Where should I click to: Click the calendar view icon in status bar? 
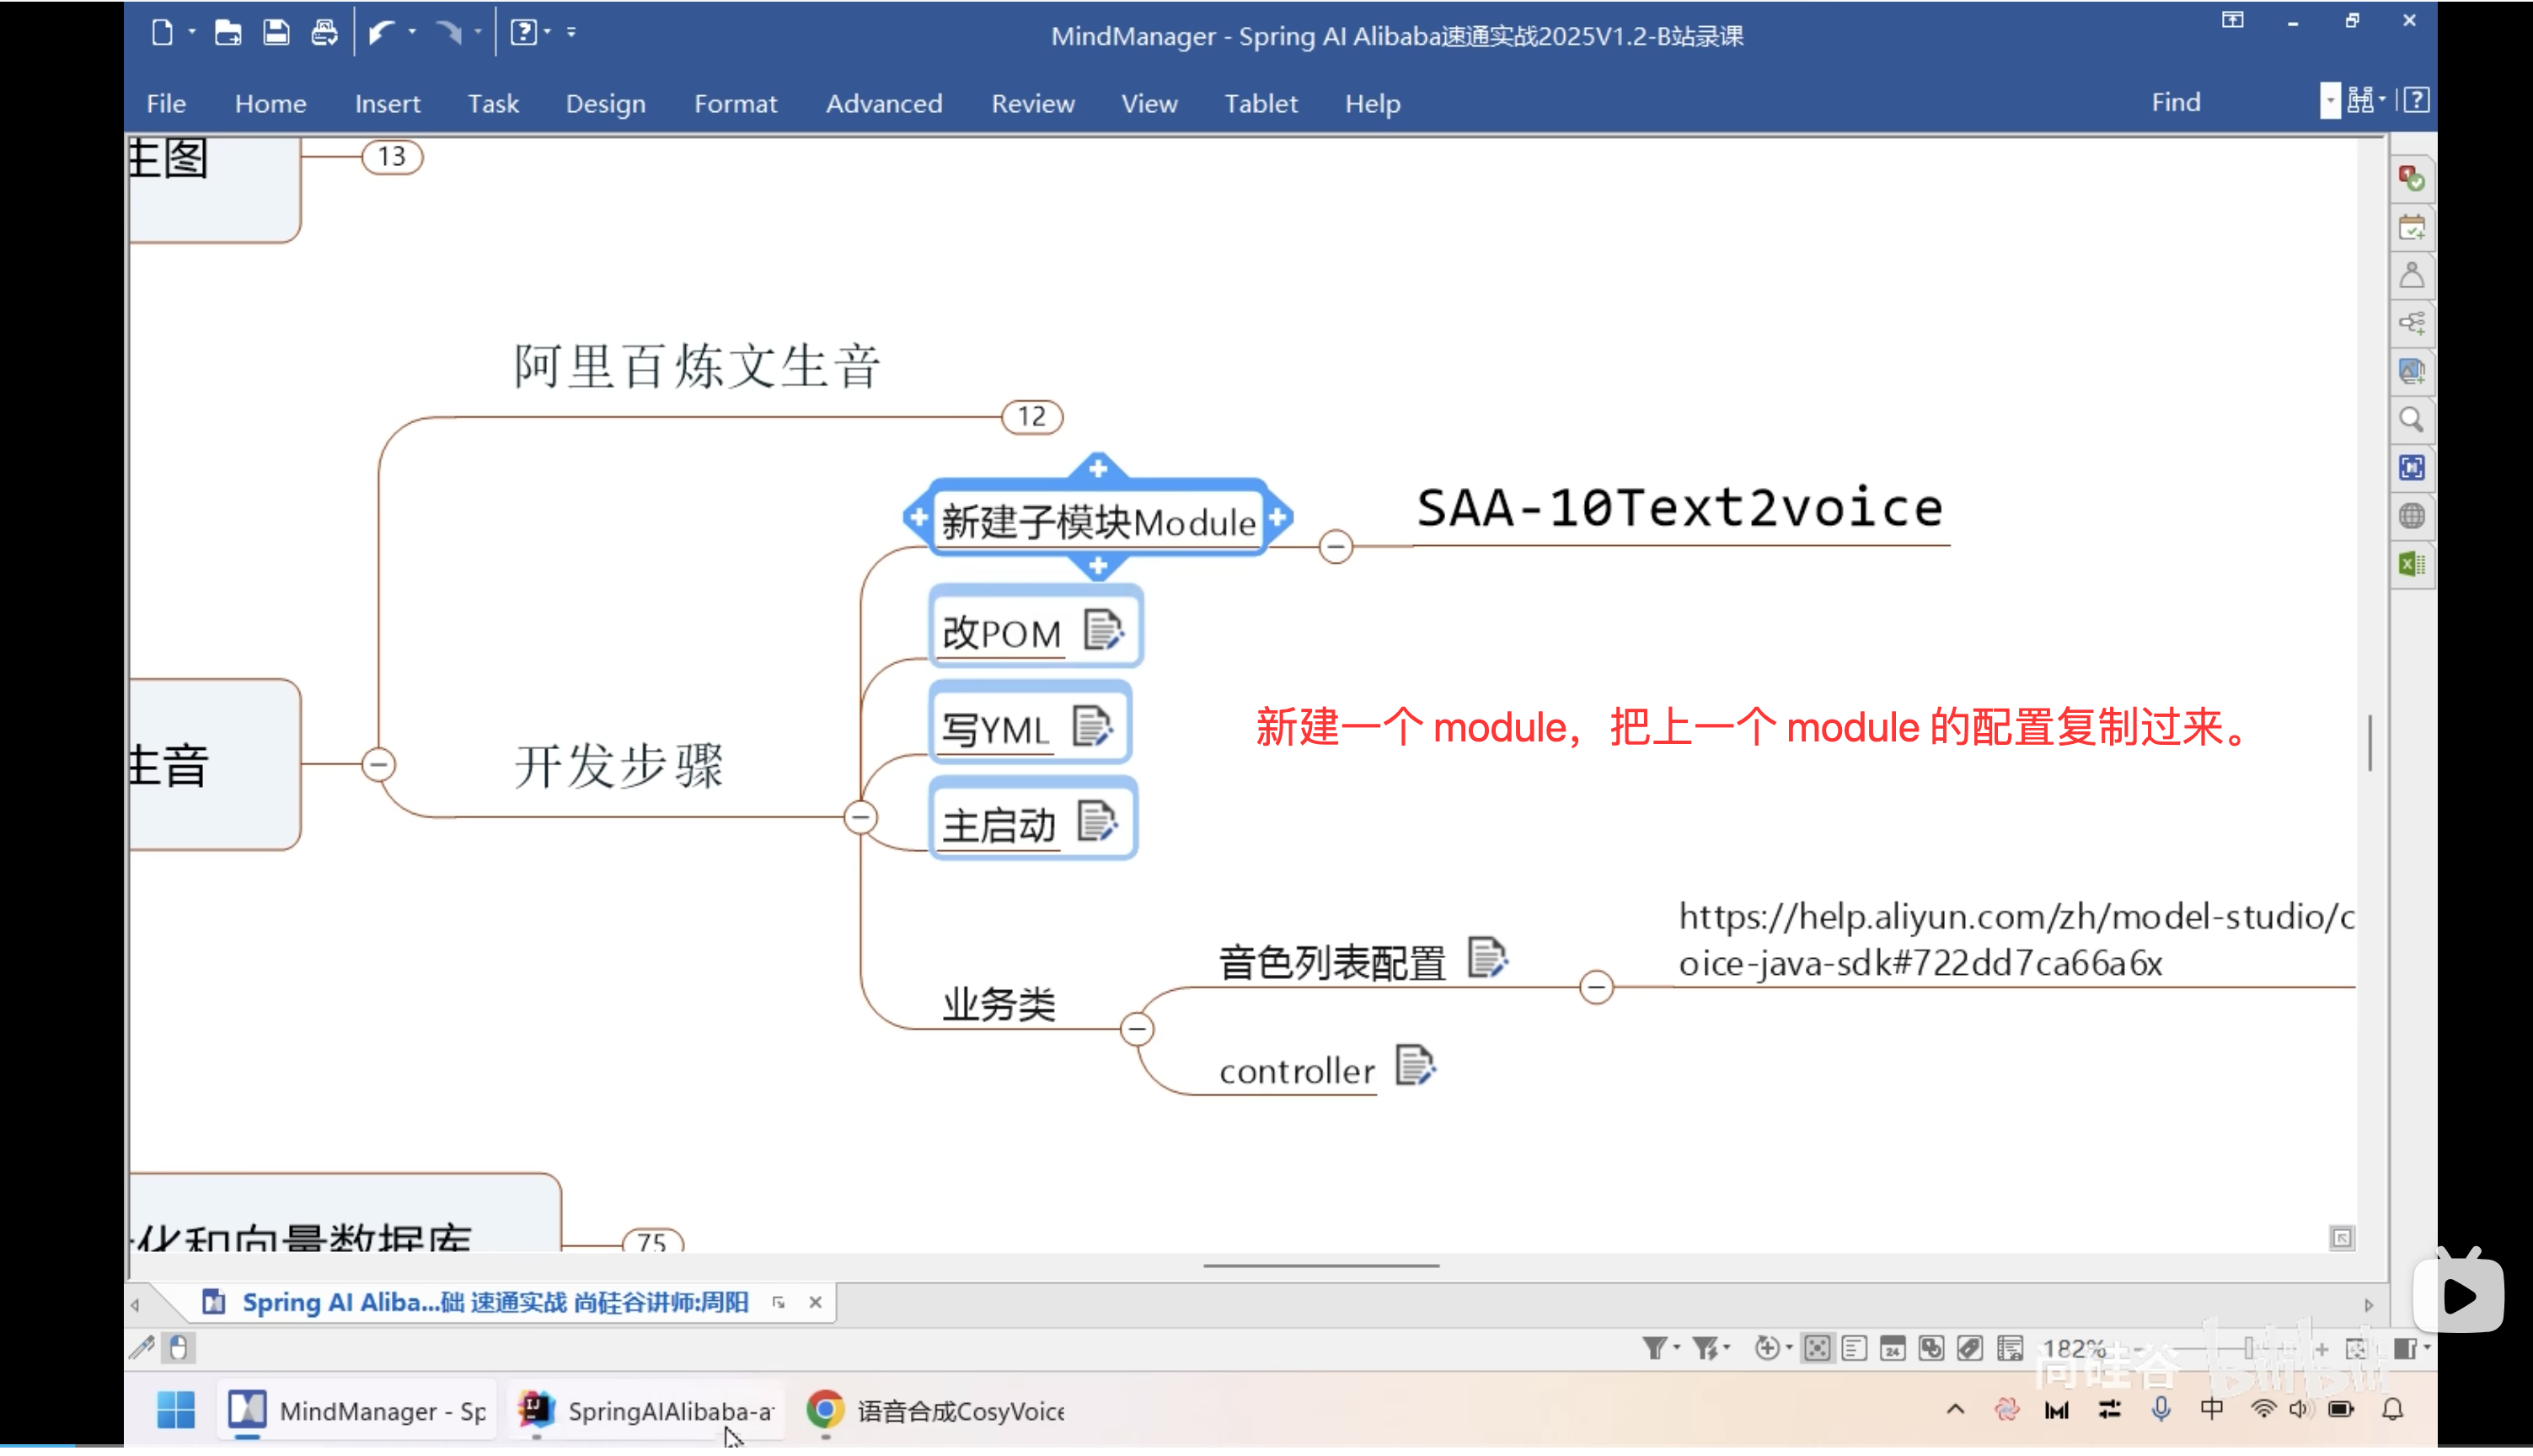[1892, 1349]
